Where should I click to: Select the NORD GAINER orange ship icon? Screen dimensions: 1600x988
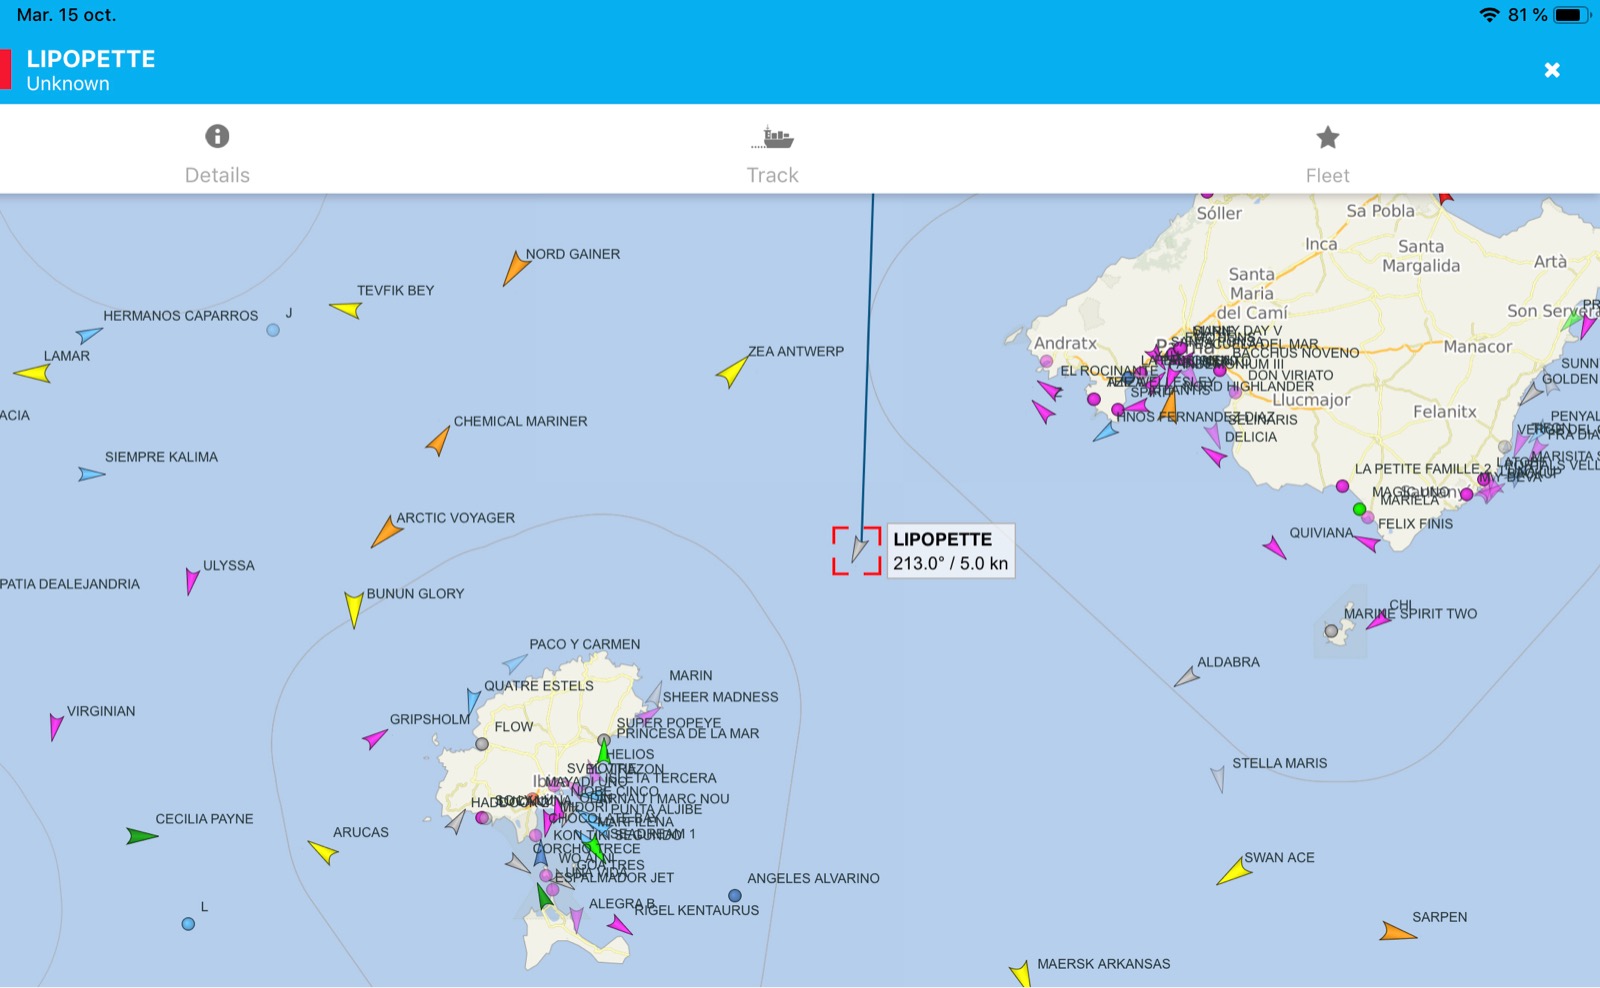click(515, 268)
